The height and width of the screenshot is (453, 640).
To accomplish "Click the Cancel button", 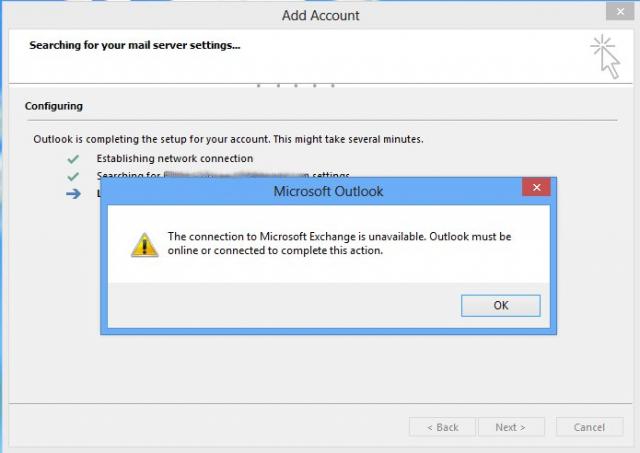I will tap(589, 427).
